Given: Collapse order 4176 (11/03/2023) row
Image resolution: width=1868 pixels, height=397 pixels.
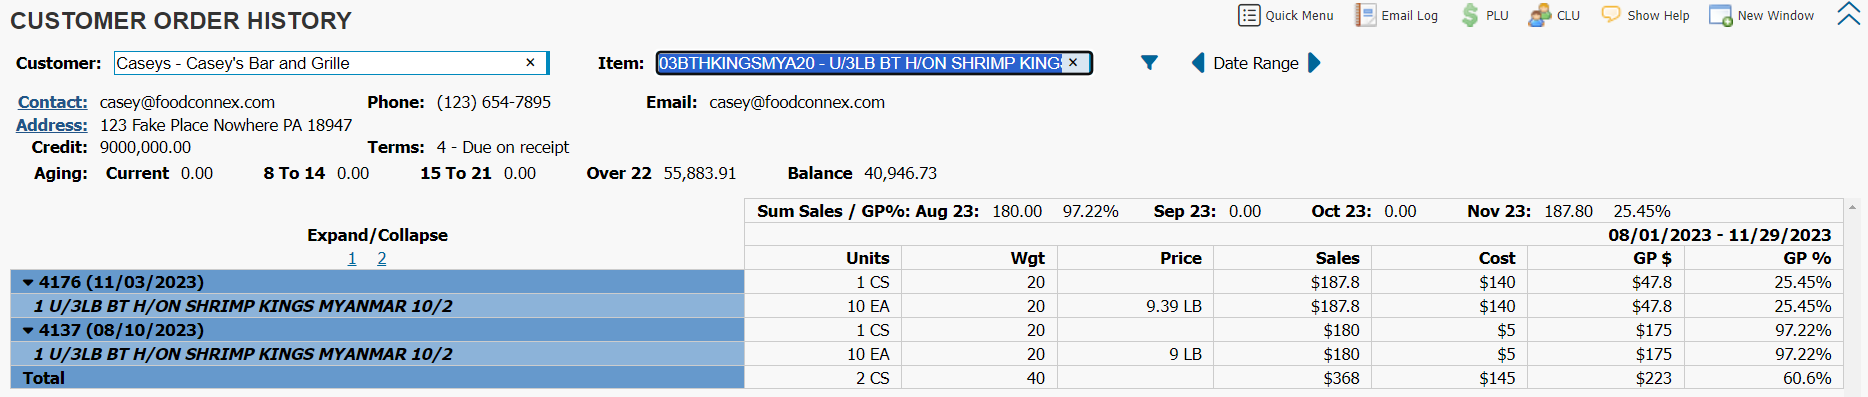Looking at the screenshot, I should coord(28,283).
